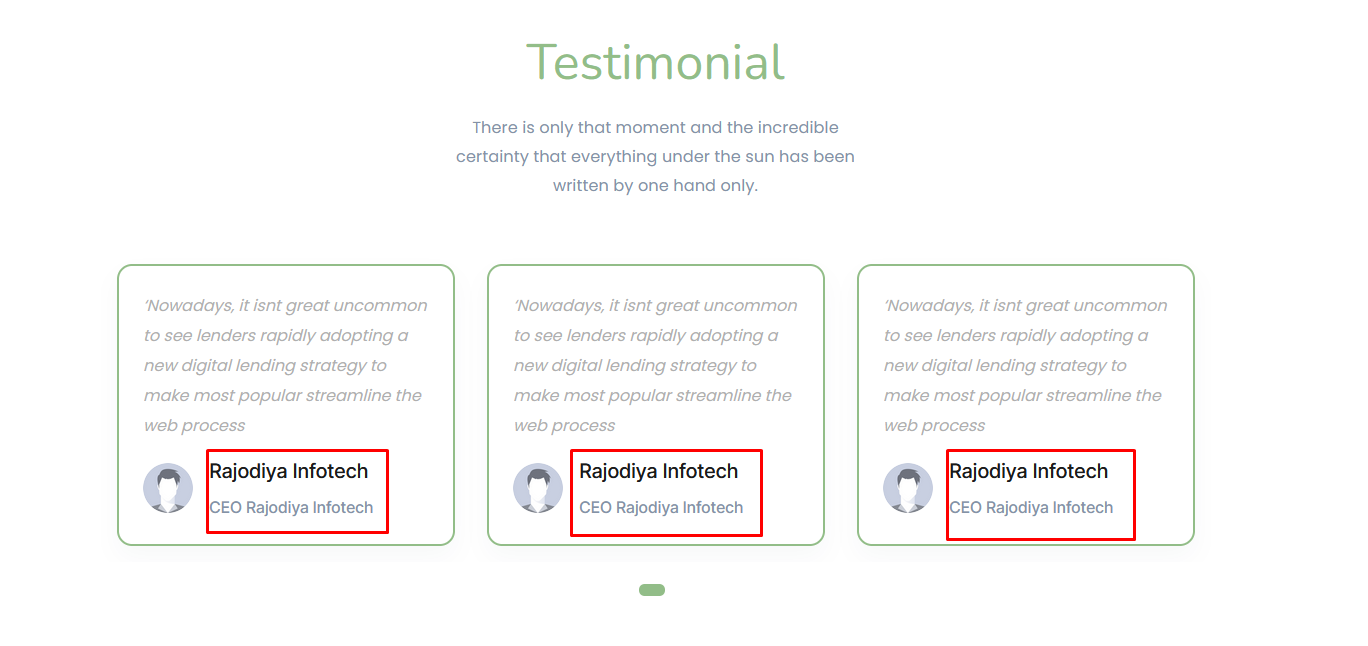This screenshot has width=1368, height=646.
Task: Open the Rajodiya Infotech name in the second card
Action: coord(659,471)
